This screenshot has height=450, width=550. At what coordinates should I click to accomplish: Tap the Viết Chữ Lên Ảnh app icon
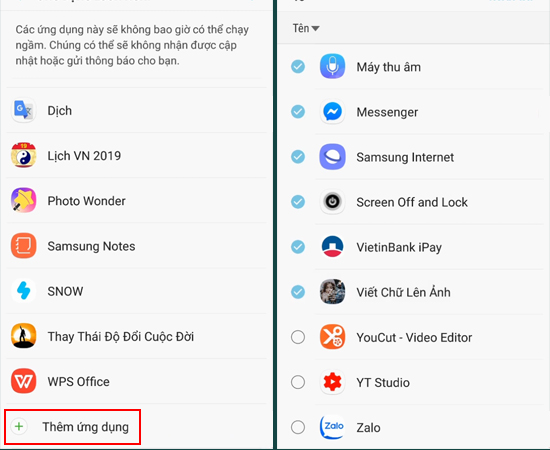point(333,291)
